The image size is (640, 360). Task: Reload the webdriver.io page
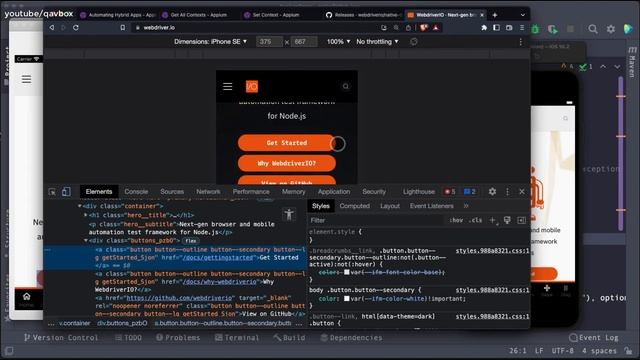pos(76,27)
